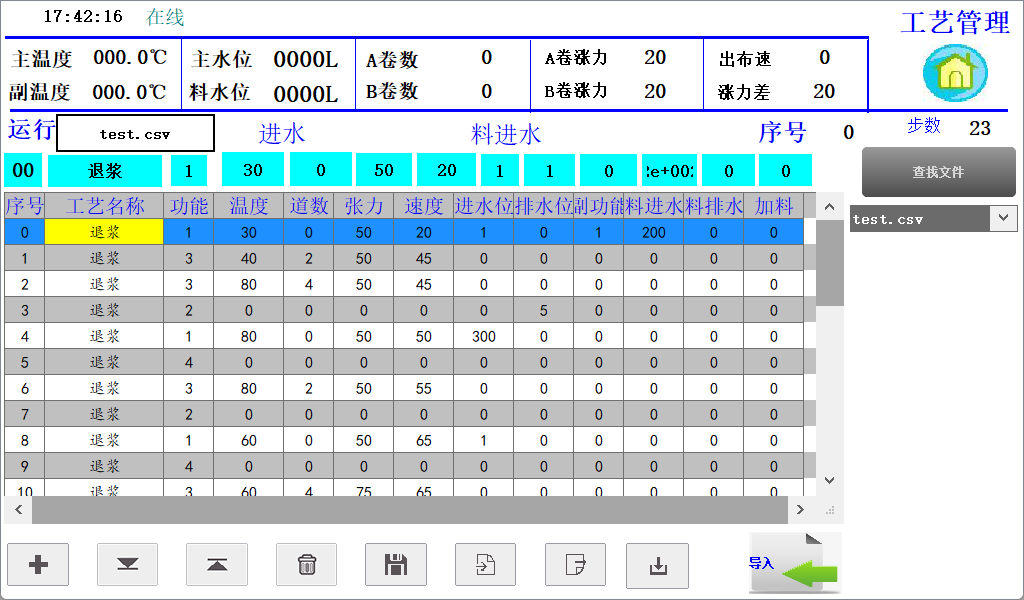Select the 温度 column header

(x=248, y=207)
